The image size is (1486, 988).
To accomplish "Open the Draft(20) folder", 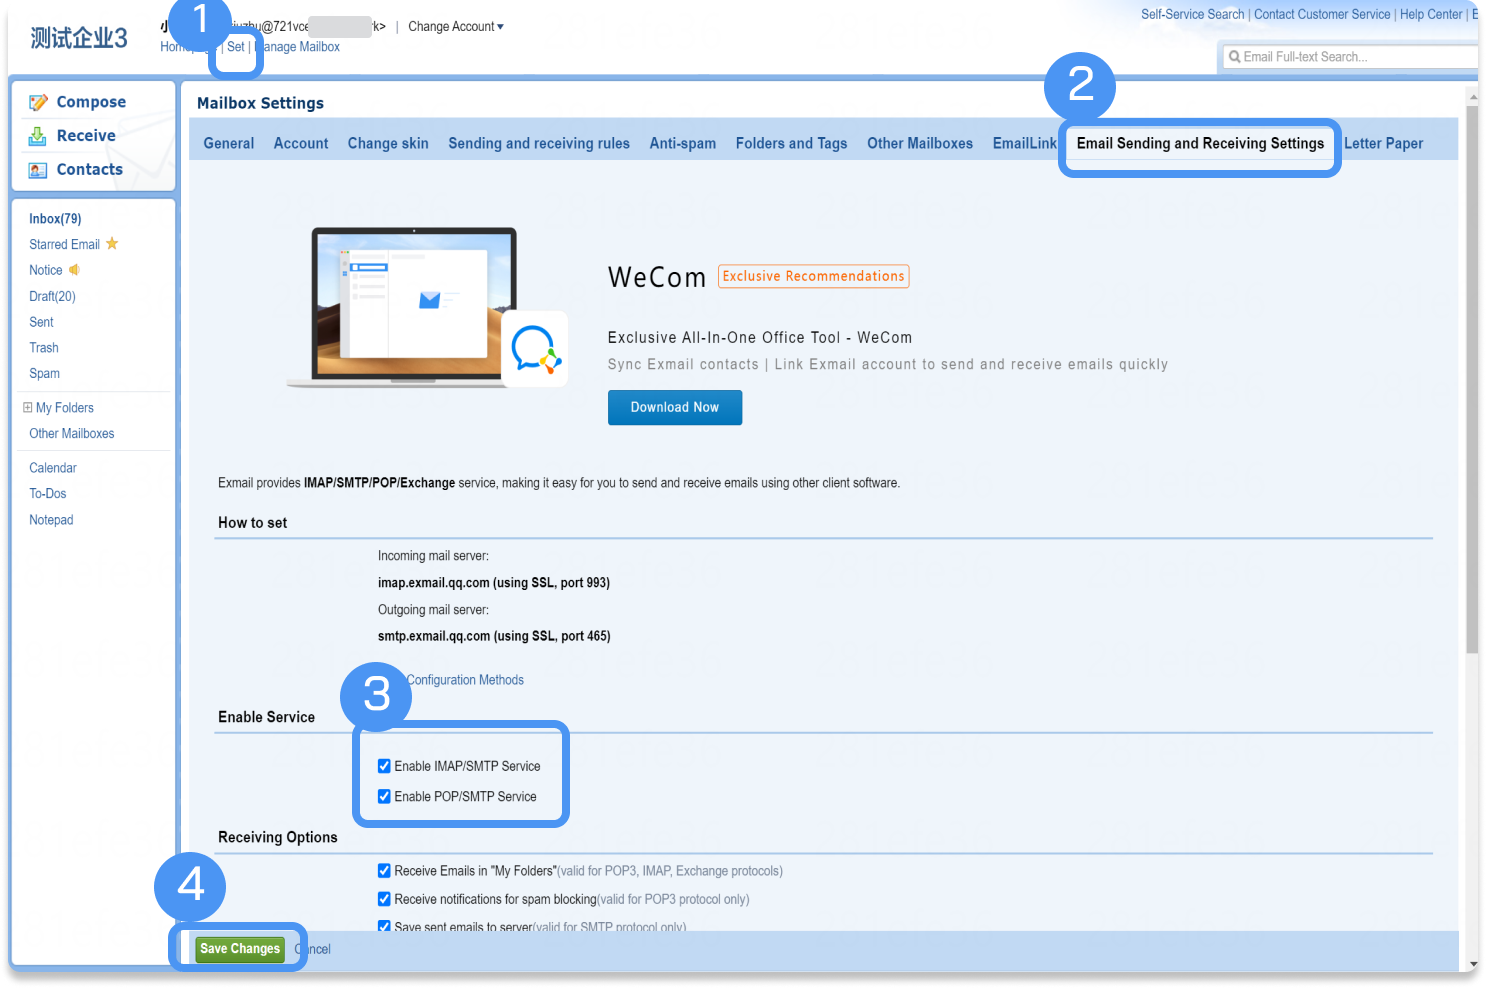I will (x=52, y=296).
